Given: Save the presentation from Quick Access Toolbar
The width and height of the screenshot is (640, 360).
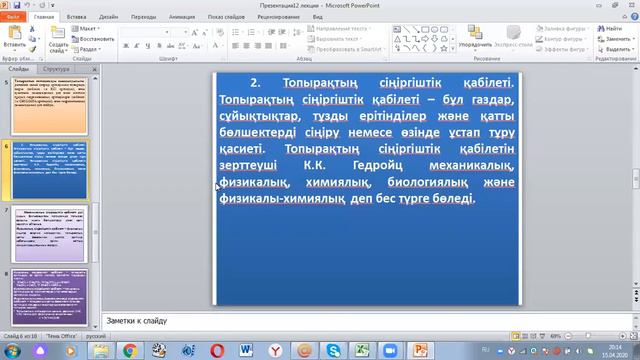Looking at the screenshot, I should pyautogui.click(x=16, y=5).
